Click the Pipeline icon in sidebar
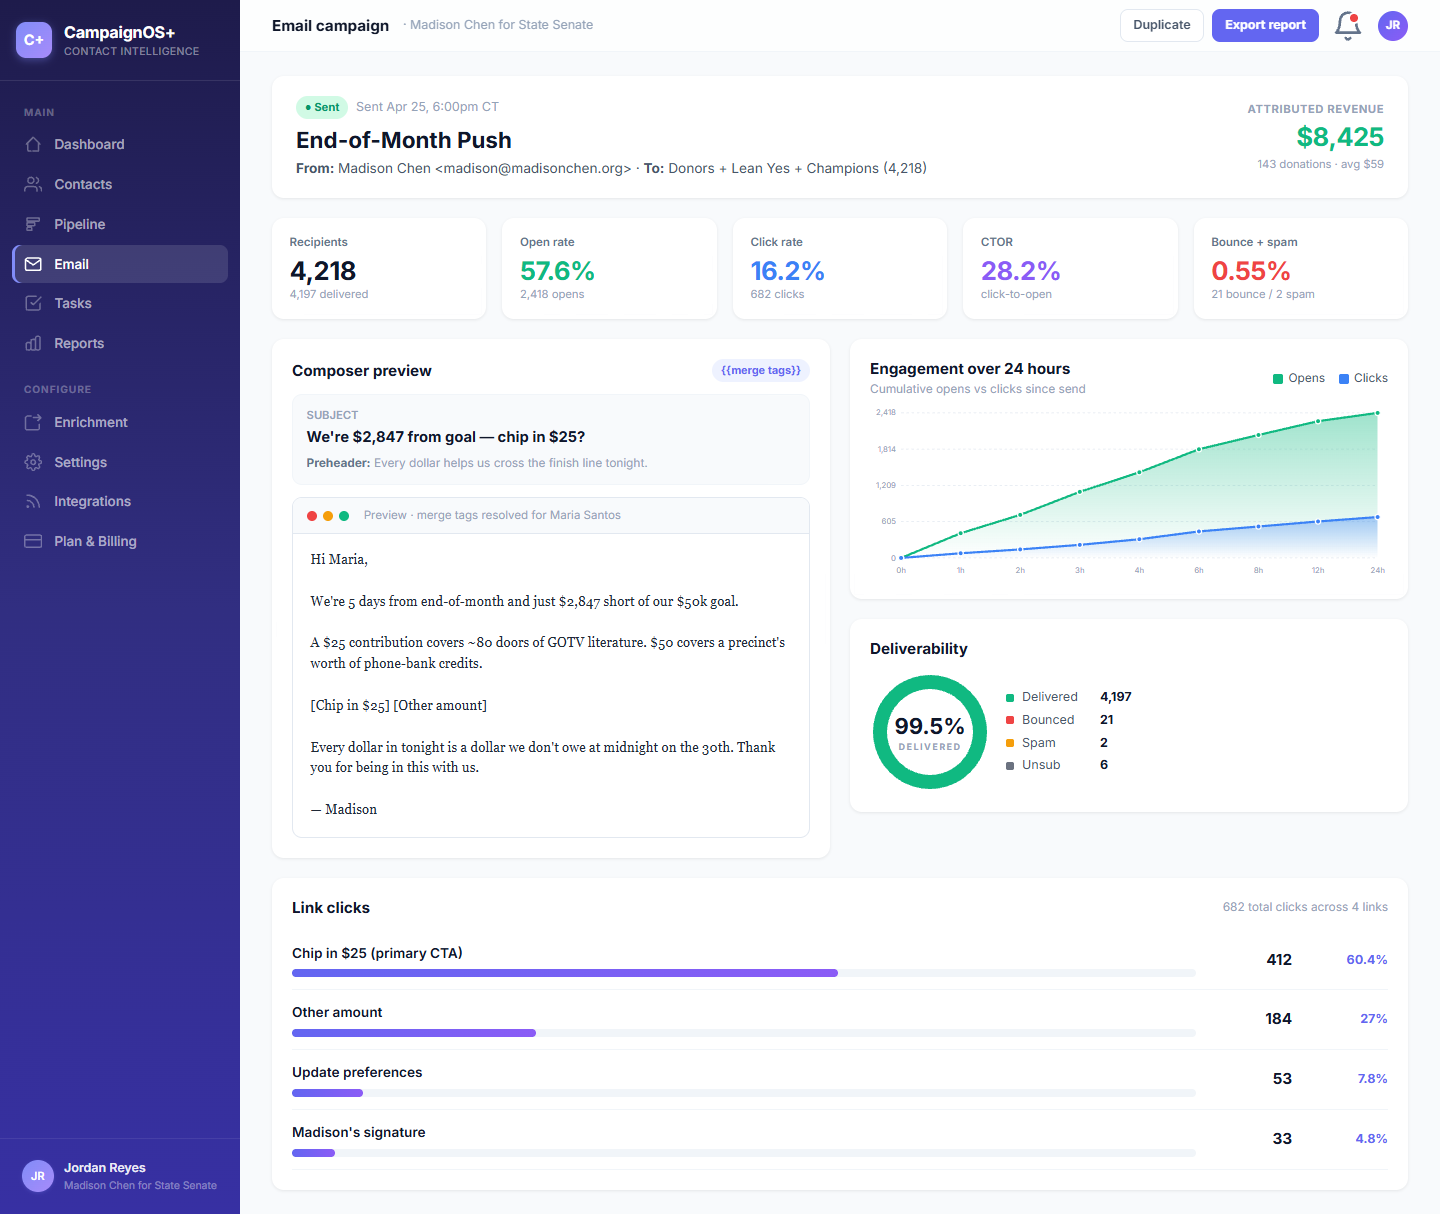 [33, 224]
